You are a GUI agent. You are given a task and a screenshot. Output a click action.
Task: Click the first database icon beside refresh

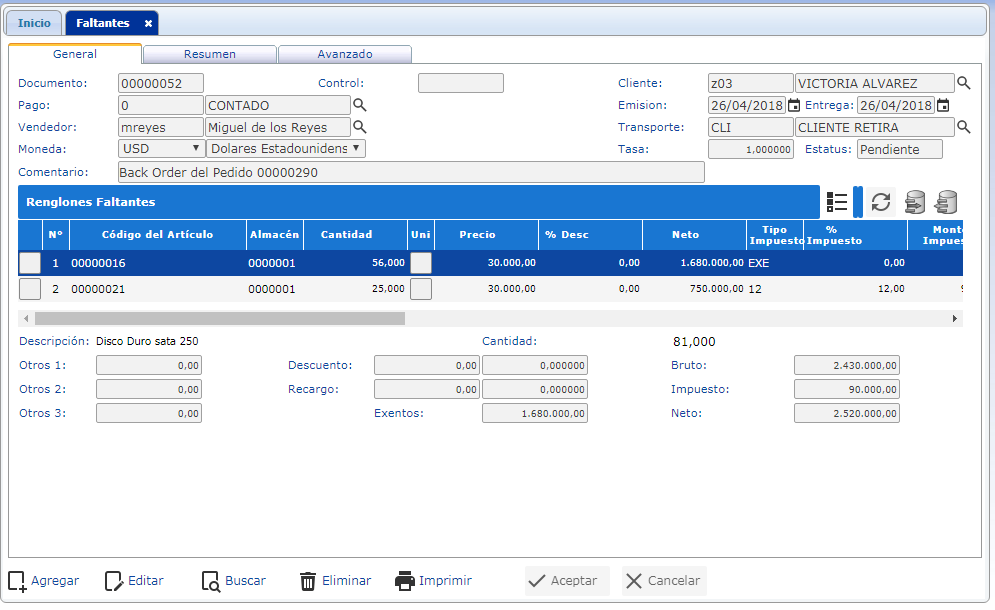(x=914, y=202)
